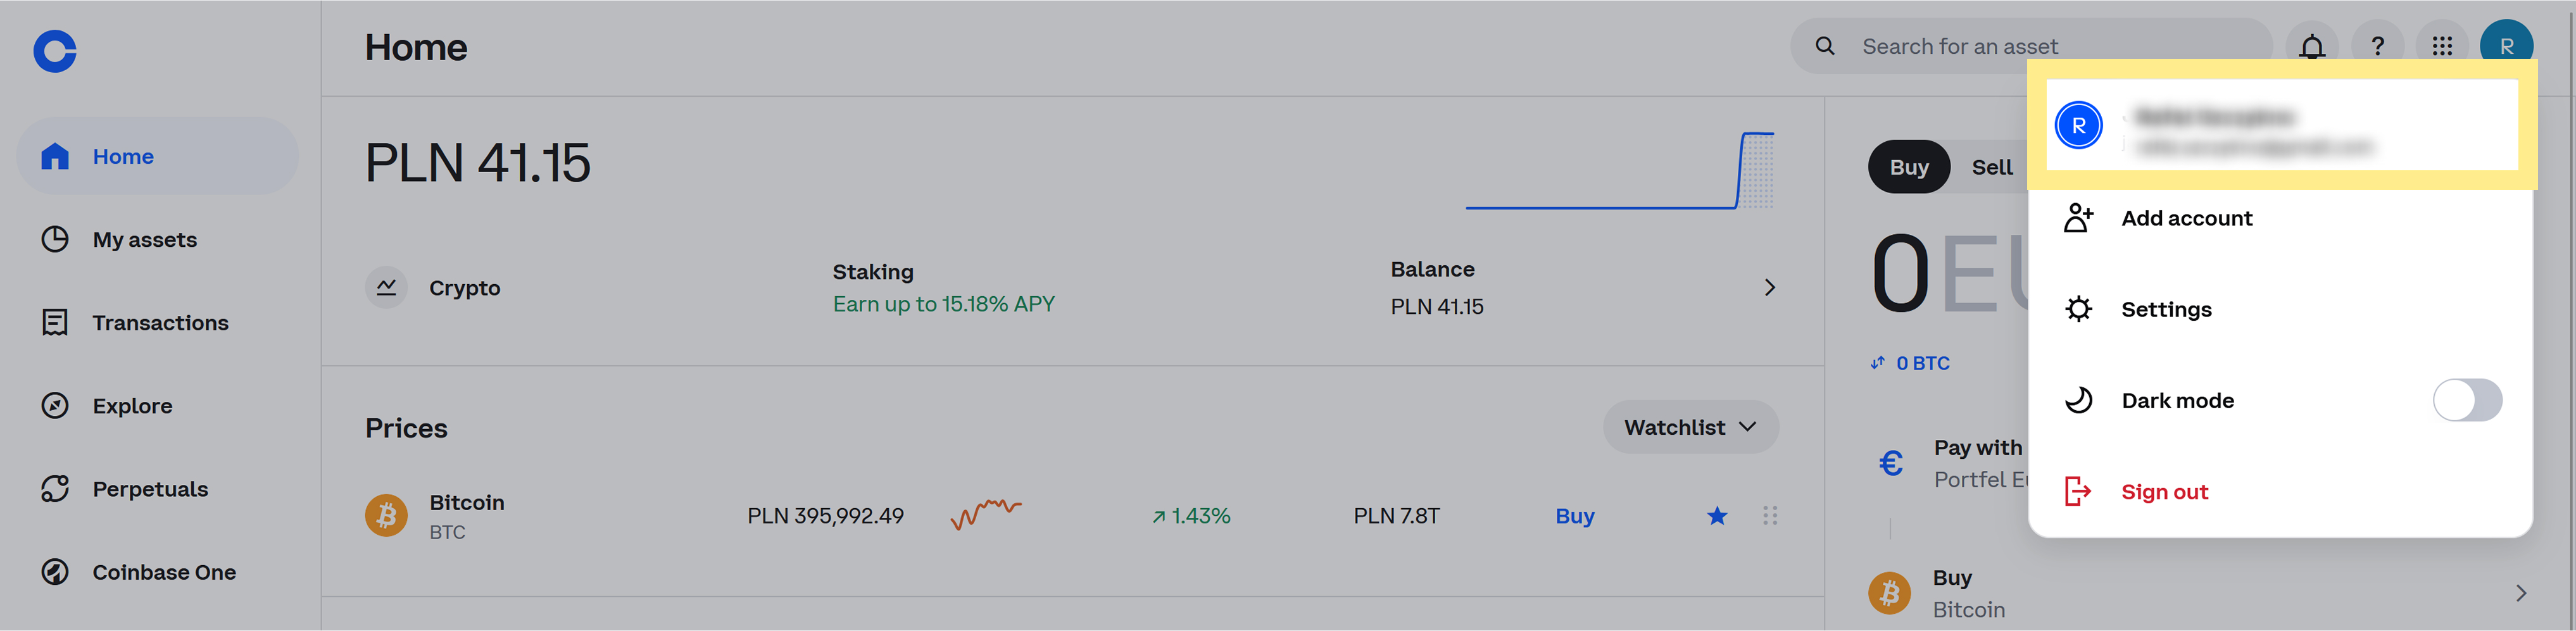
Task: Click the Buy link for Bitcoin
Action: tap(1574, 516)
